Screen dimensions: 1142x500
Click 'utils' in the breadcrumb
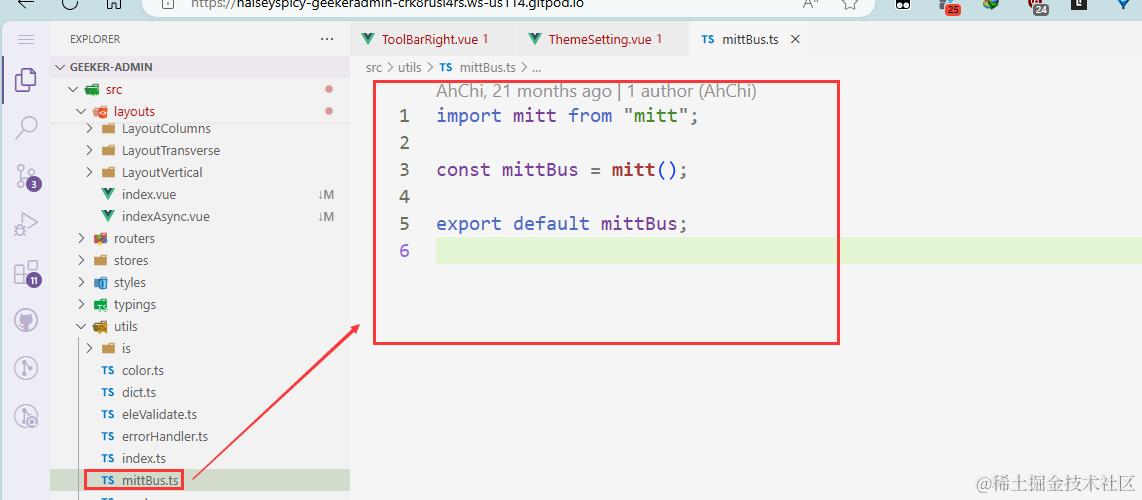click(x=409, y=67)
